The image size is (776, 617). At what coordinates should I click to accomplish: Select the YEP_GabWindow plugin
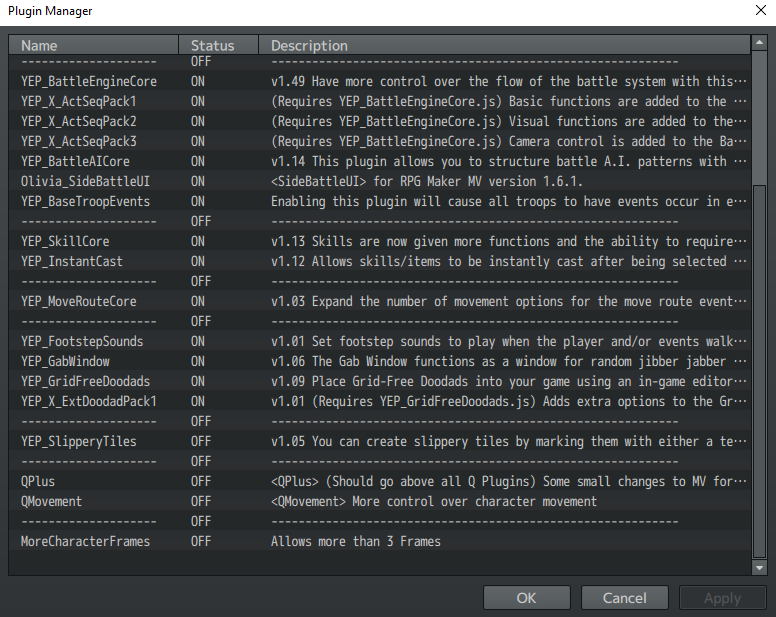(x=380, y=361)
